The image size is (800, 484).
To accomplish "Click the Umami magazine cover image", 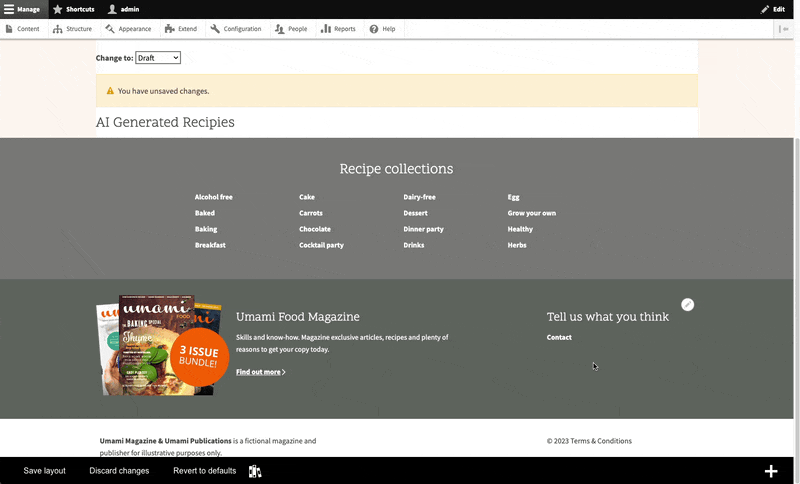I will point(156,345).
